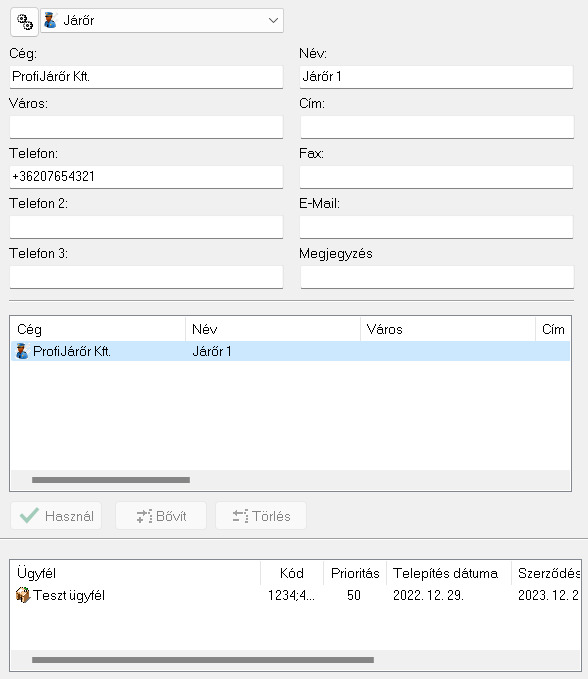Click the Bővít add button

click(161, 516)
